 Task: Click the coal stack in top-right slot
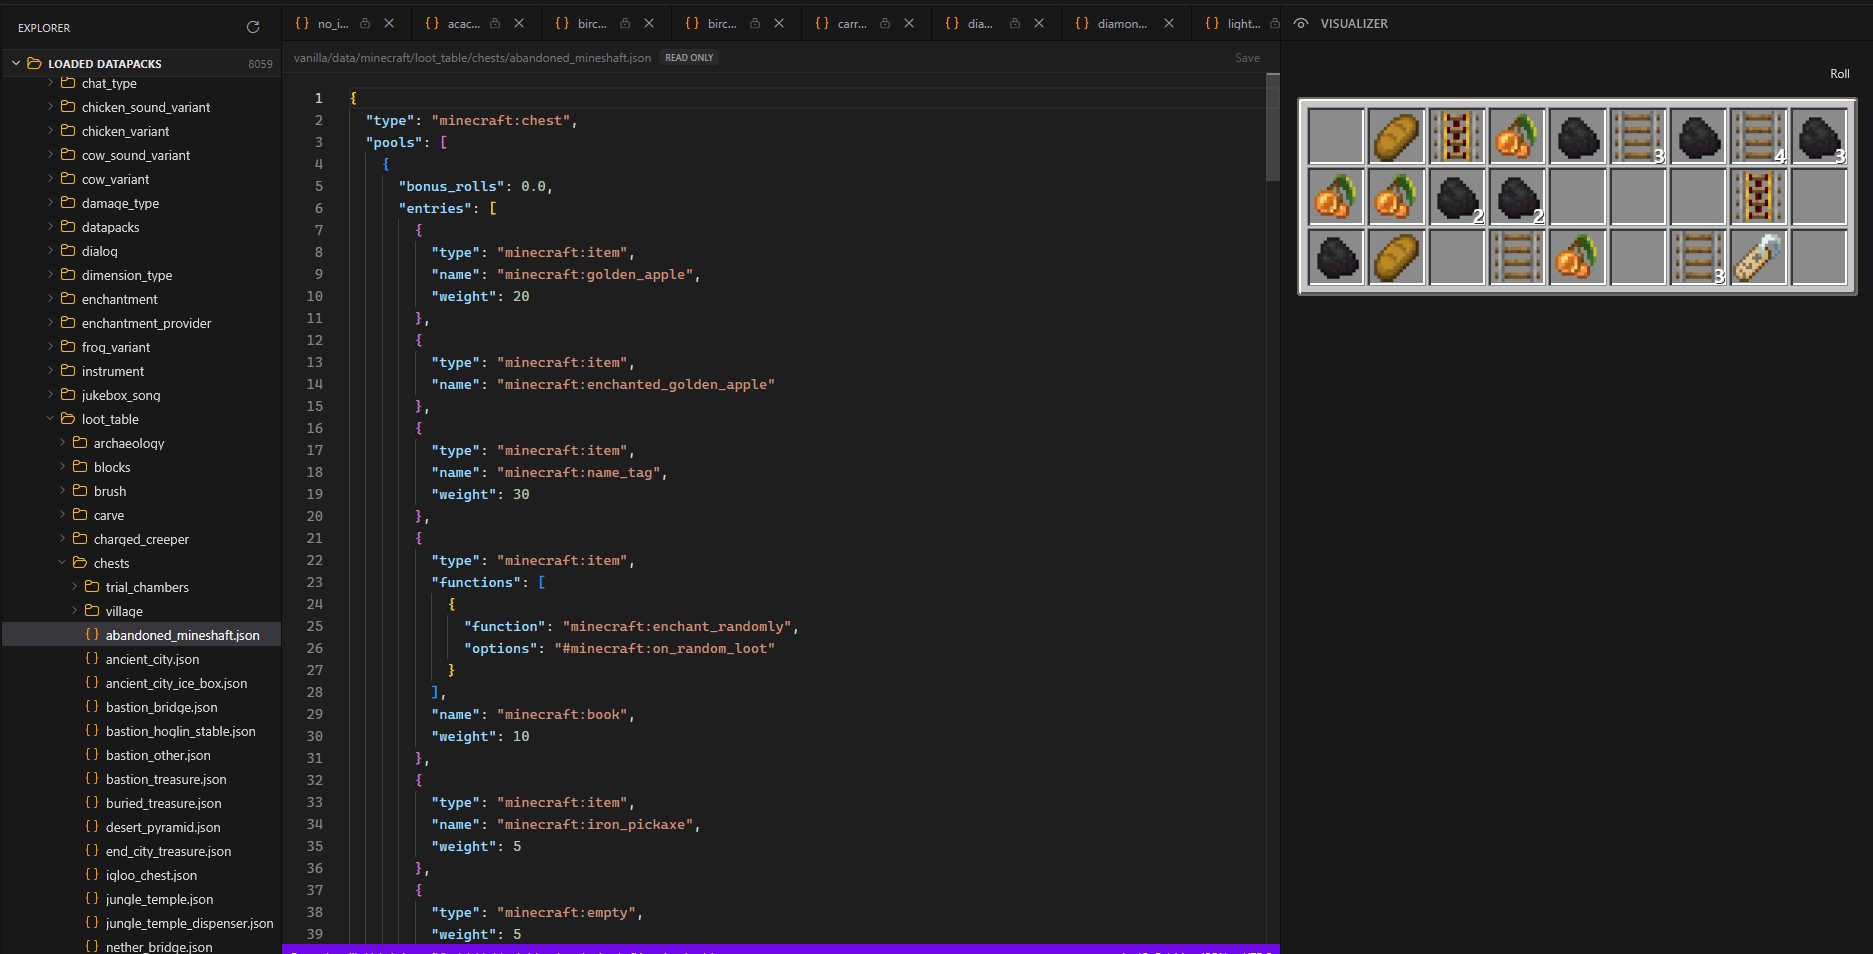pyautogui.click(x=1818, y=136)
